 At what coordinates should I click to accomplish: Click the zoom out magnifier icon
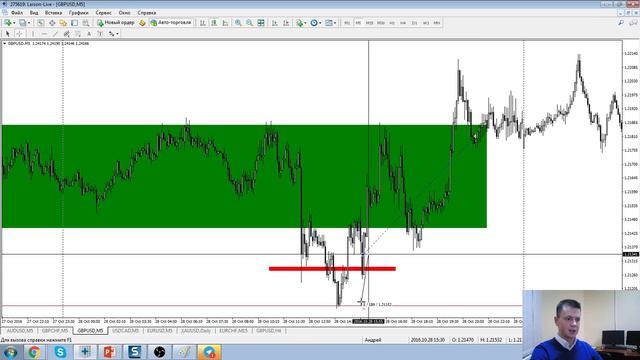(x=249, y=23)
